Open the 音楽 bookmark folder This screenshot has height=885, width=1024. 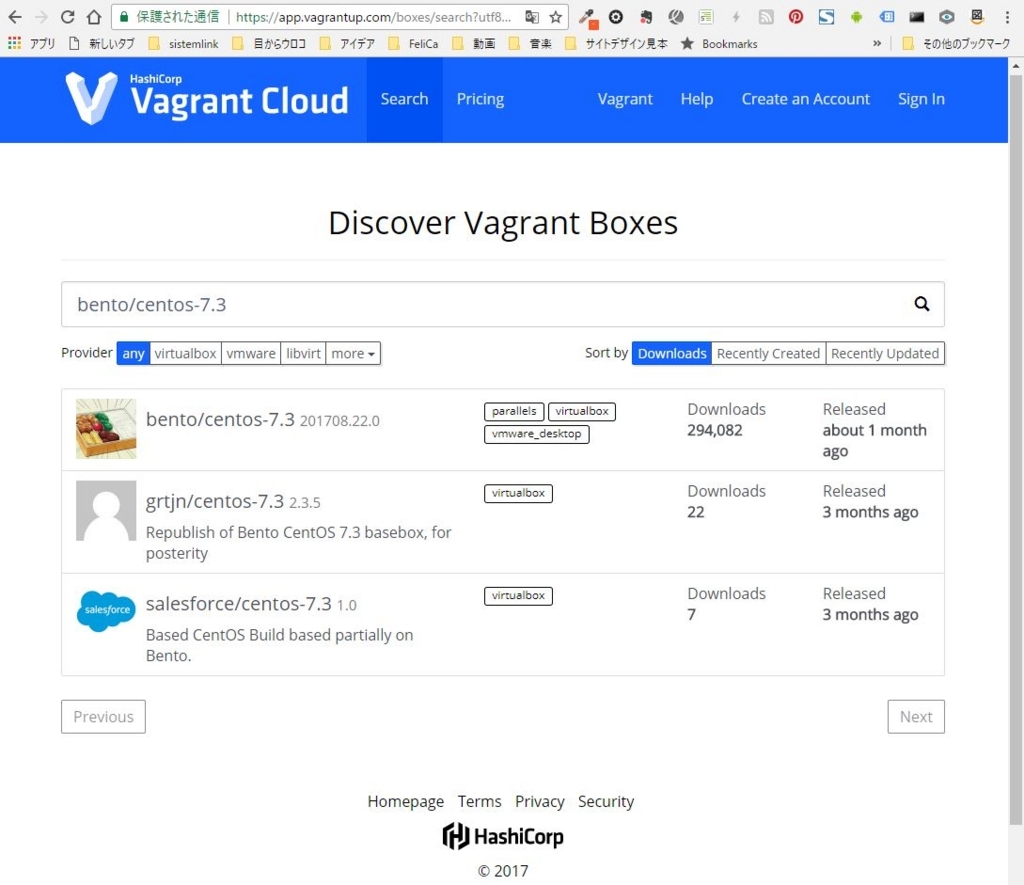point(530,44)
